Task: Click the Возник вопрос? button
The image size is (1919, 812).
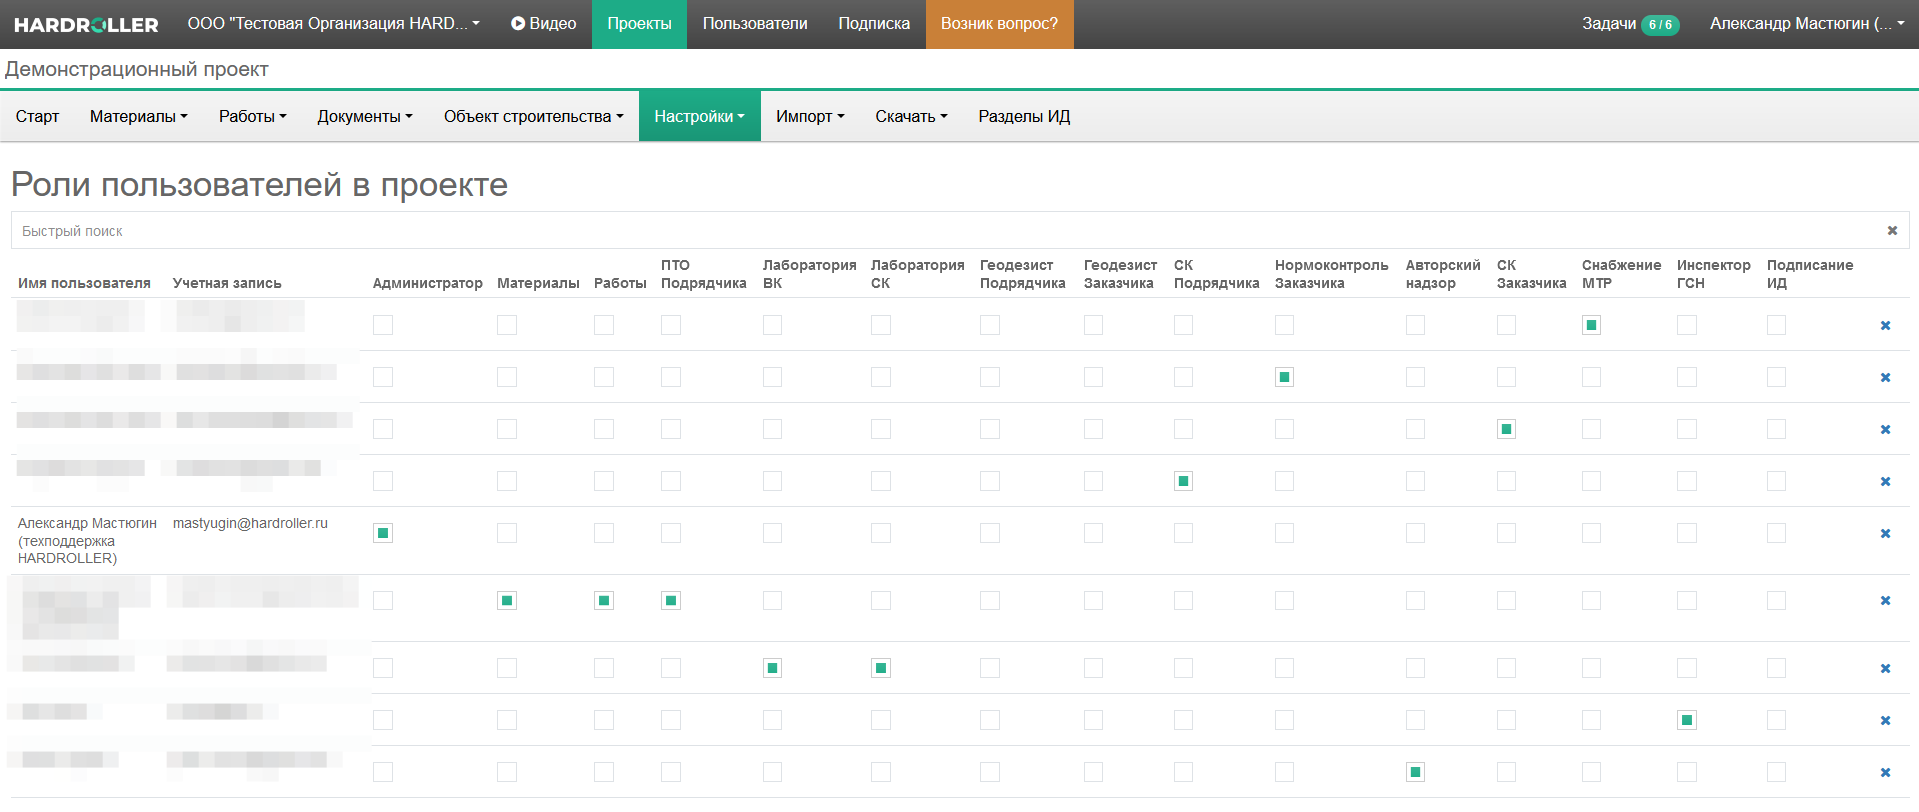Action: (x=1000, y=24)
